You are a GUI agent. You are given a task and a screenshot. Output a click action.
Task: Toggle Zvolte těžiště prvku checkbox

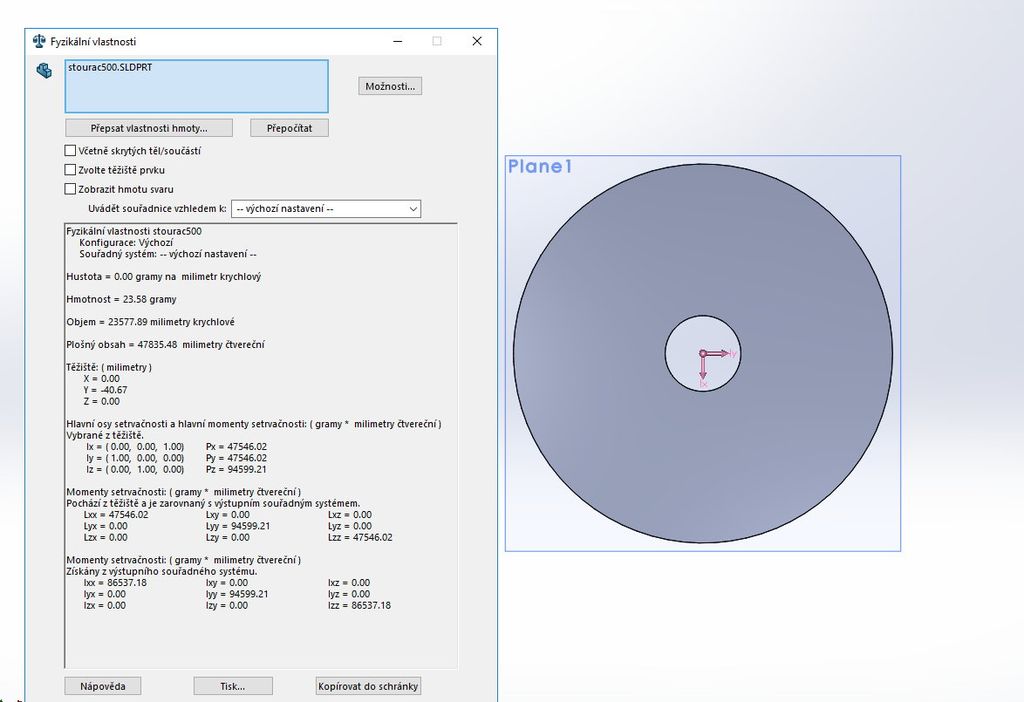(x=71, y=170)
